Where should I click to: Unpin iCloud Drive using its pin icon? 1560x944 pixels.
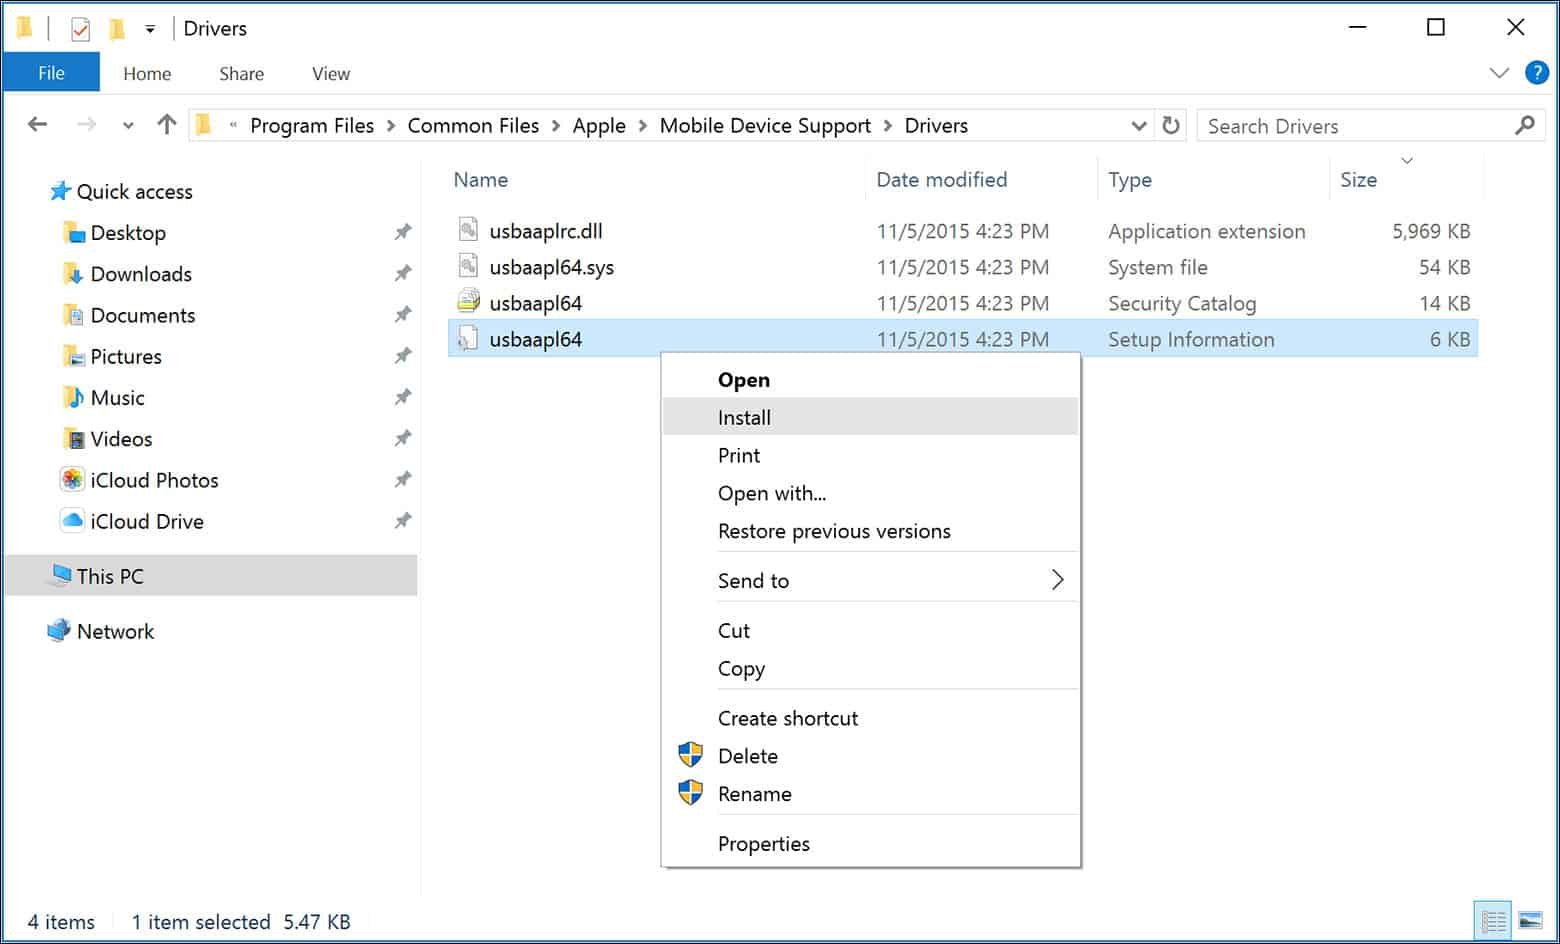(x=402, y=521)
